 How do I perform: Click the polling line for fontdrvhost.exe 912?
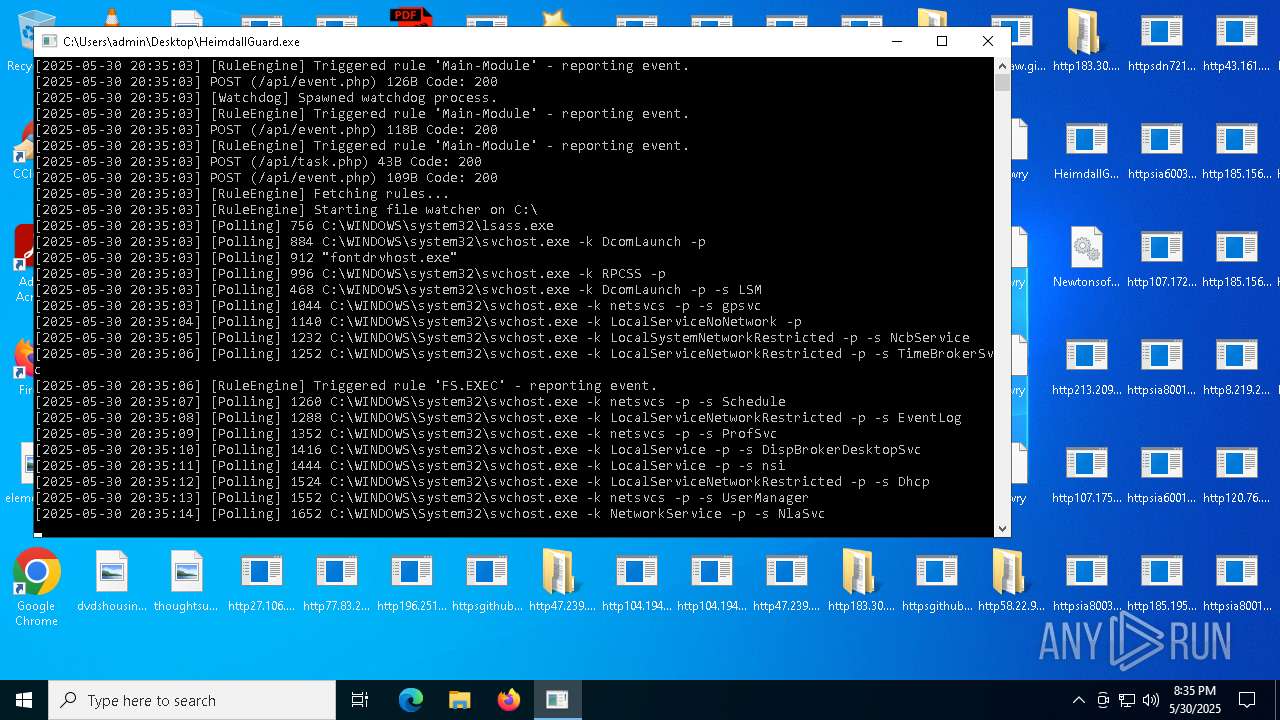[246, 258]
